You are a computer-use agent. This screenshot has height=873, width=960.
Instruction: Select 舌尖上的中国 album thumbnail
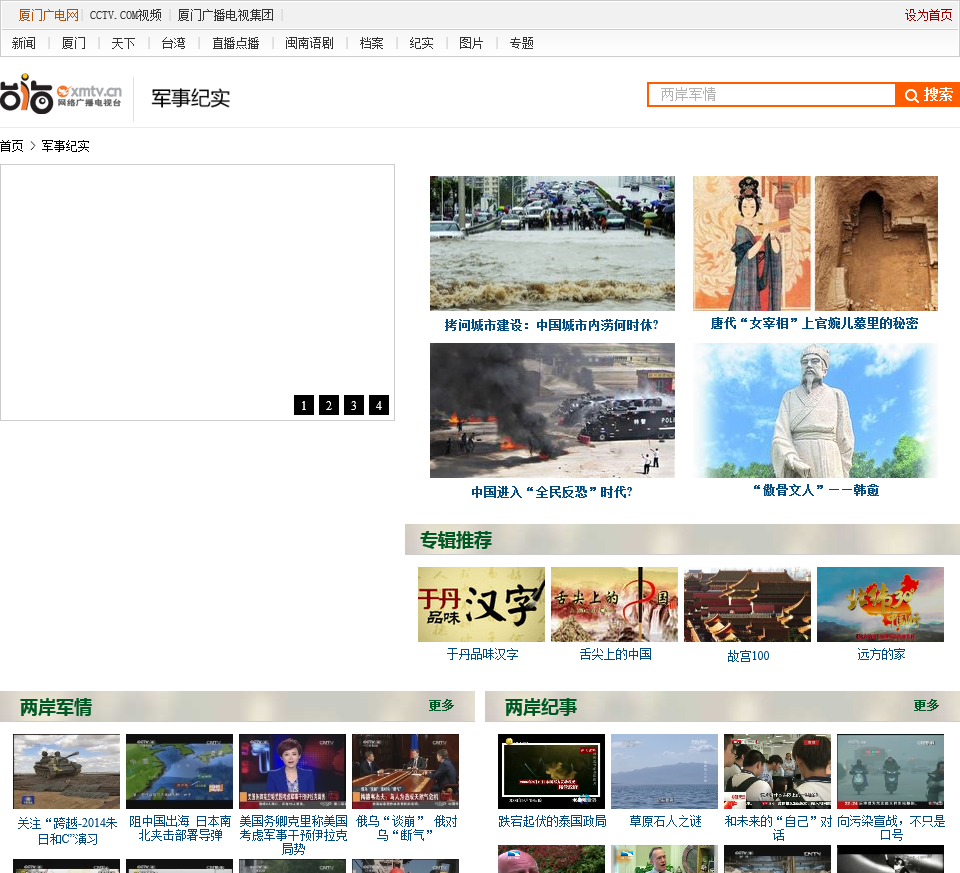[614, 604]
